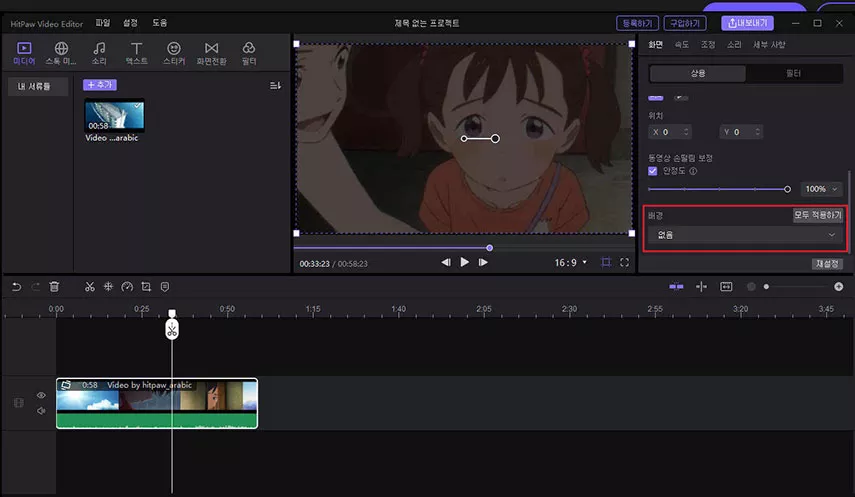Mute the video track speaker icon
855x497 pixels.
tap(41, 411)
